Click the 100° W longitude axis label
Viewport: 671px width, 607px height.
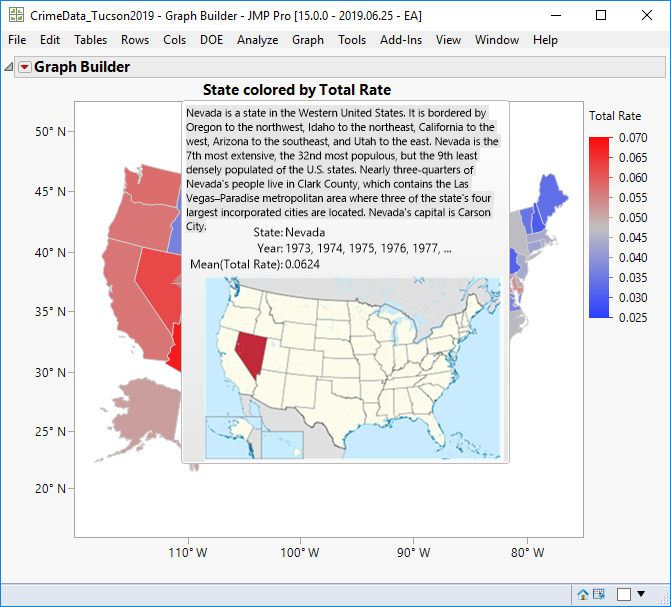[300, 553]
